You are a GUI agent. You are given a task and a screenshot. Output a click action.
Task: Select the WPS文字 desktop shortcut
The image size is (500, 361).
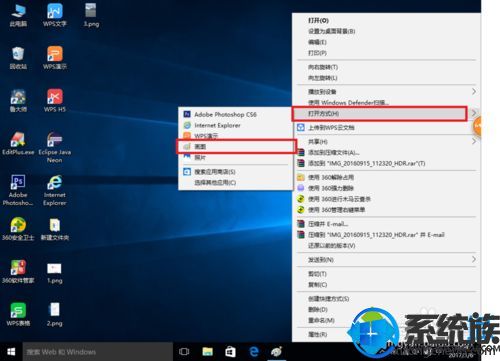pos(54,15)
